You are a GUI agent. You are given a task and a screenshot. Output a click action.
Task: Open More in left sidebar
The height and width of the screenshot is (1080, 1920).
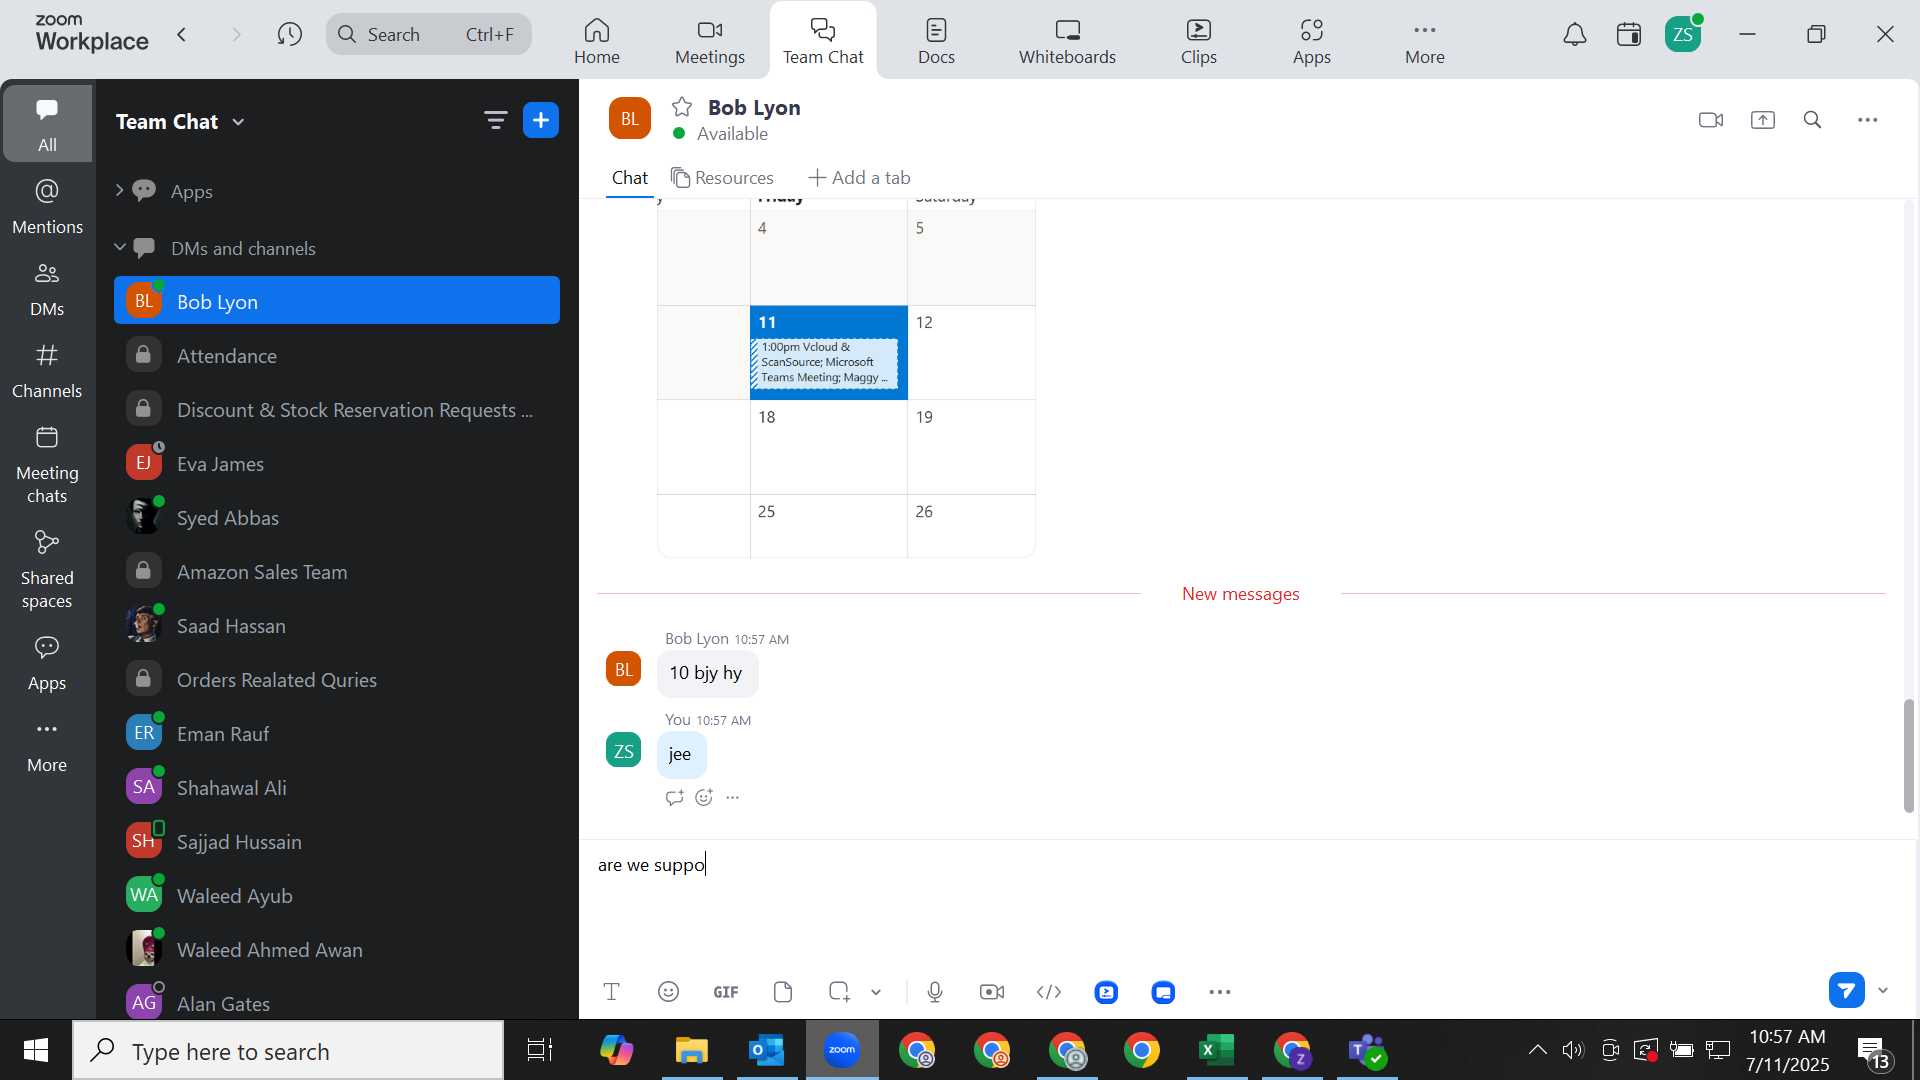click(x=47, y=745)
